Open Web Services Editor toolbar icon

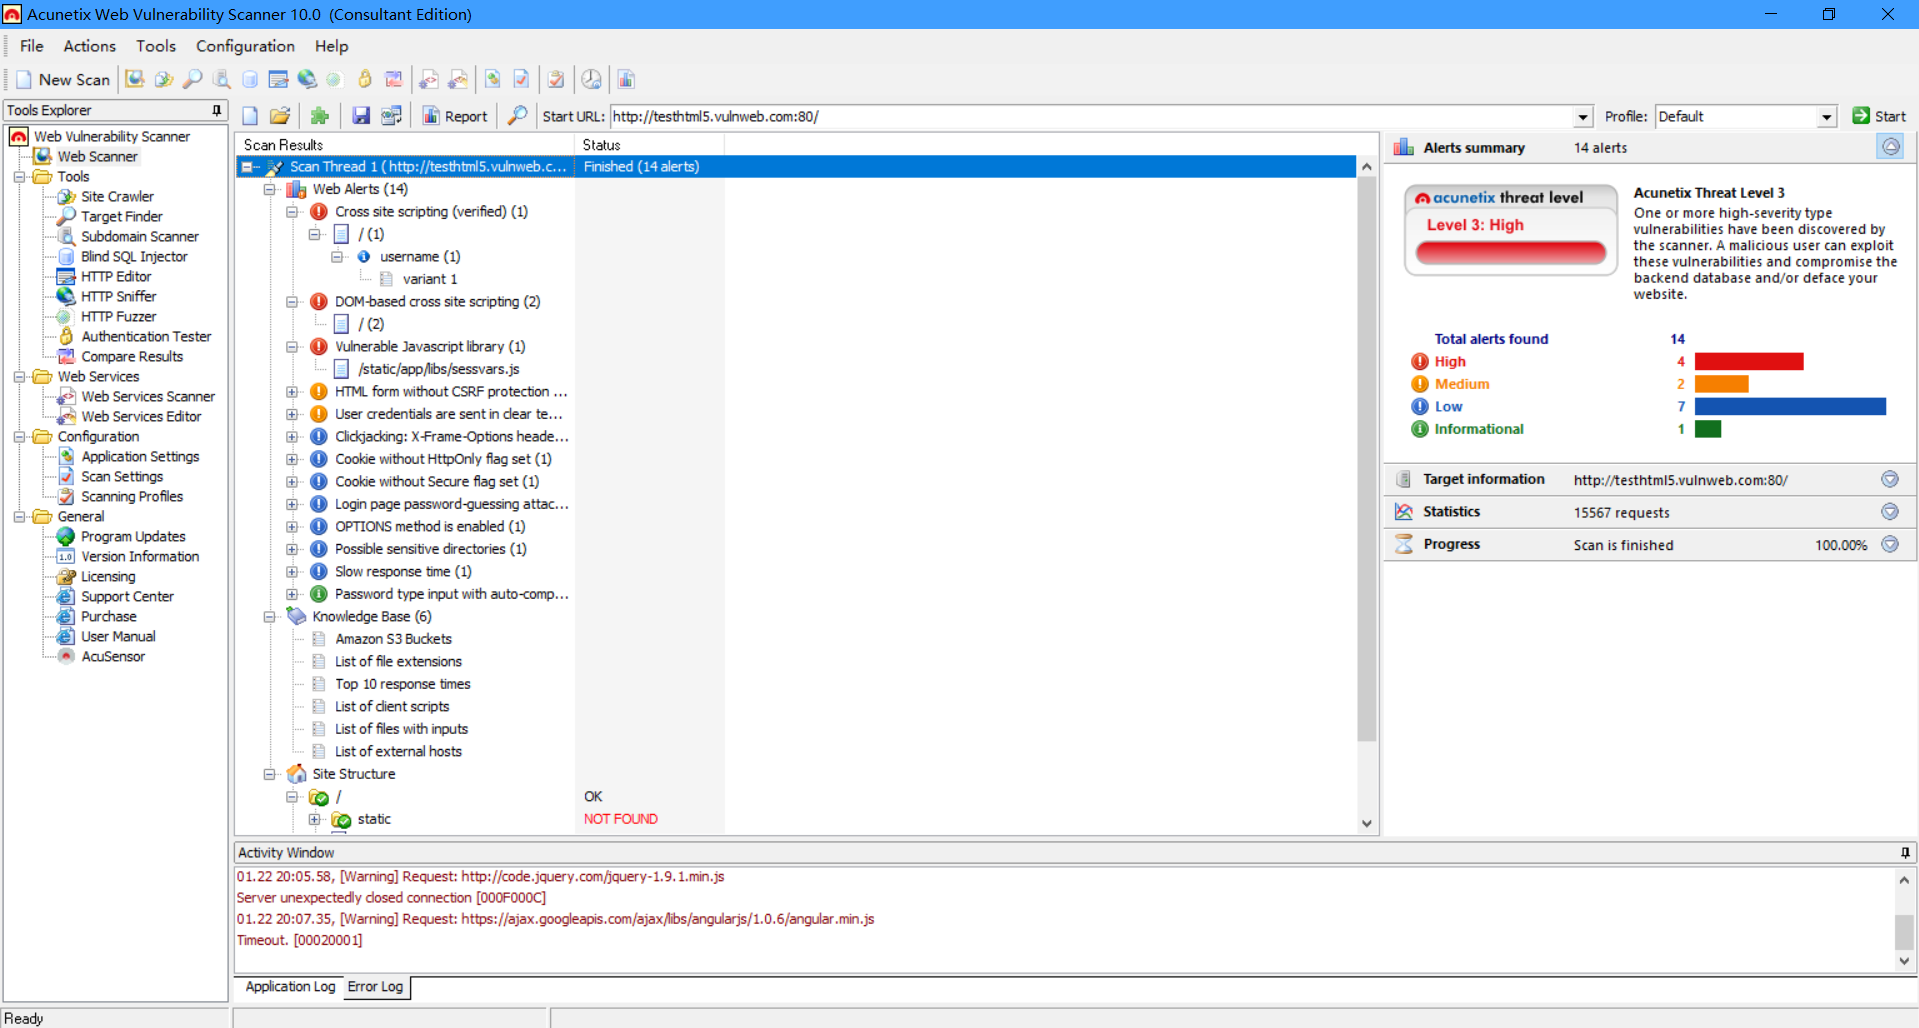tap(458, 80)
